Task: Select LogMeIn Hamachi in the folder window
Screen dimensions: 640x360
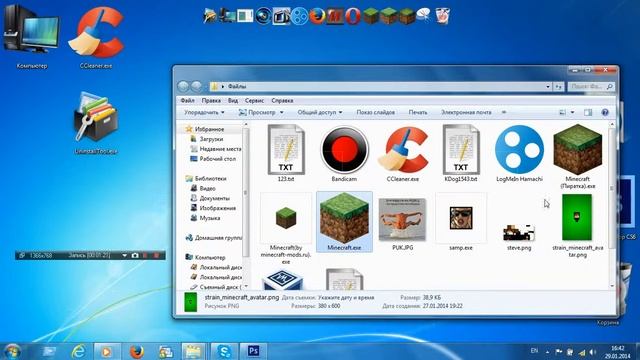Action: (x=519, y=153)
